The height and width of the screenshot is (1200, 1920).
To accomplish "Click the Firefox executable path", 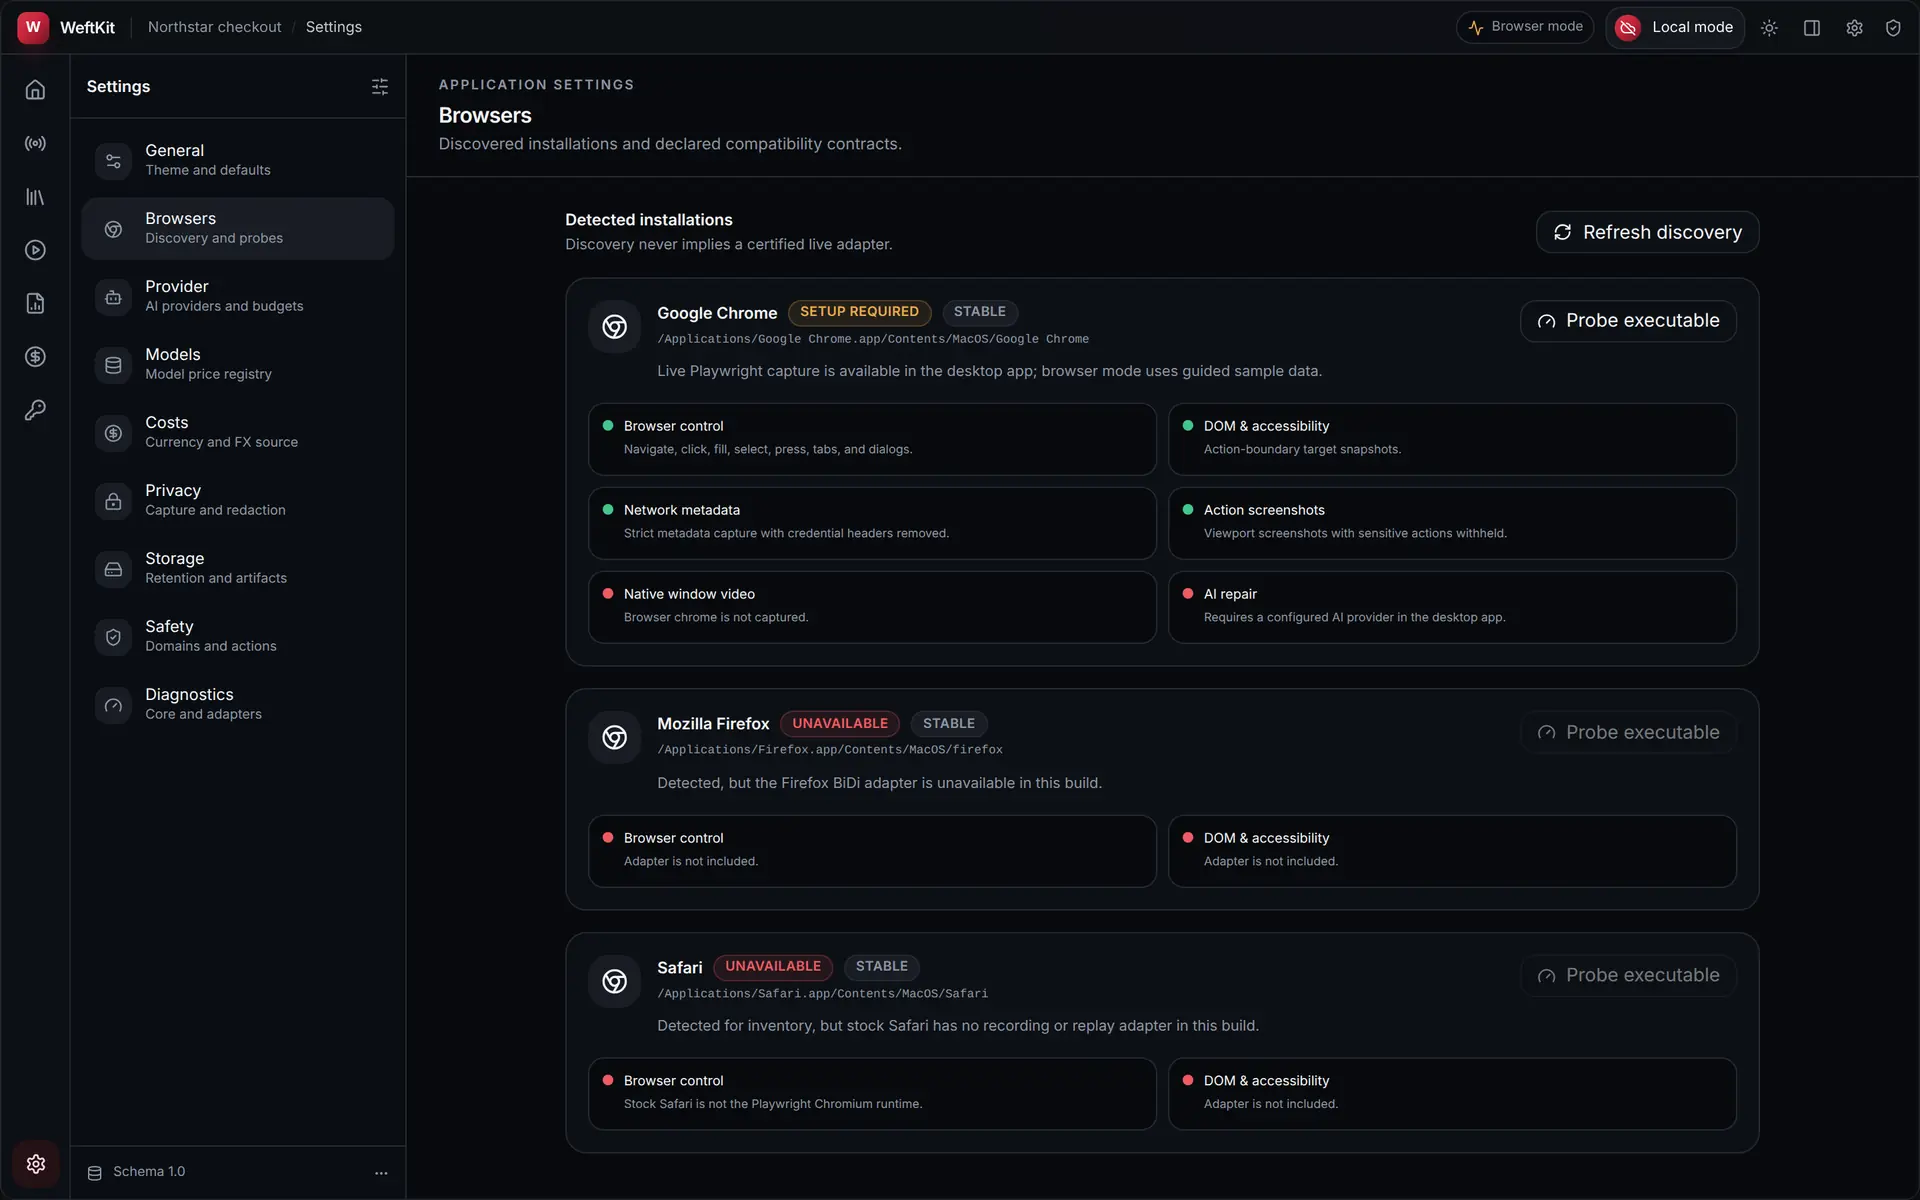I will point(830,750).
